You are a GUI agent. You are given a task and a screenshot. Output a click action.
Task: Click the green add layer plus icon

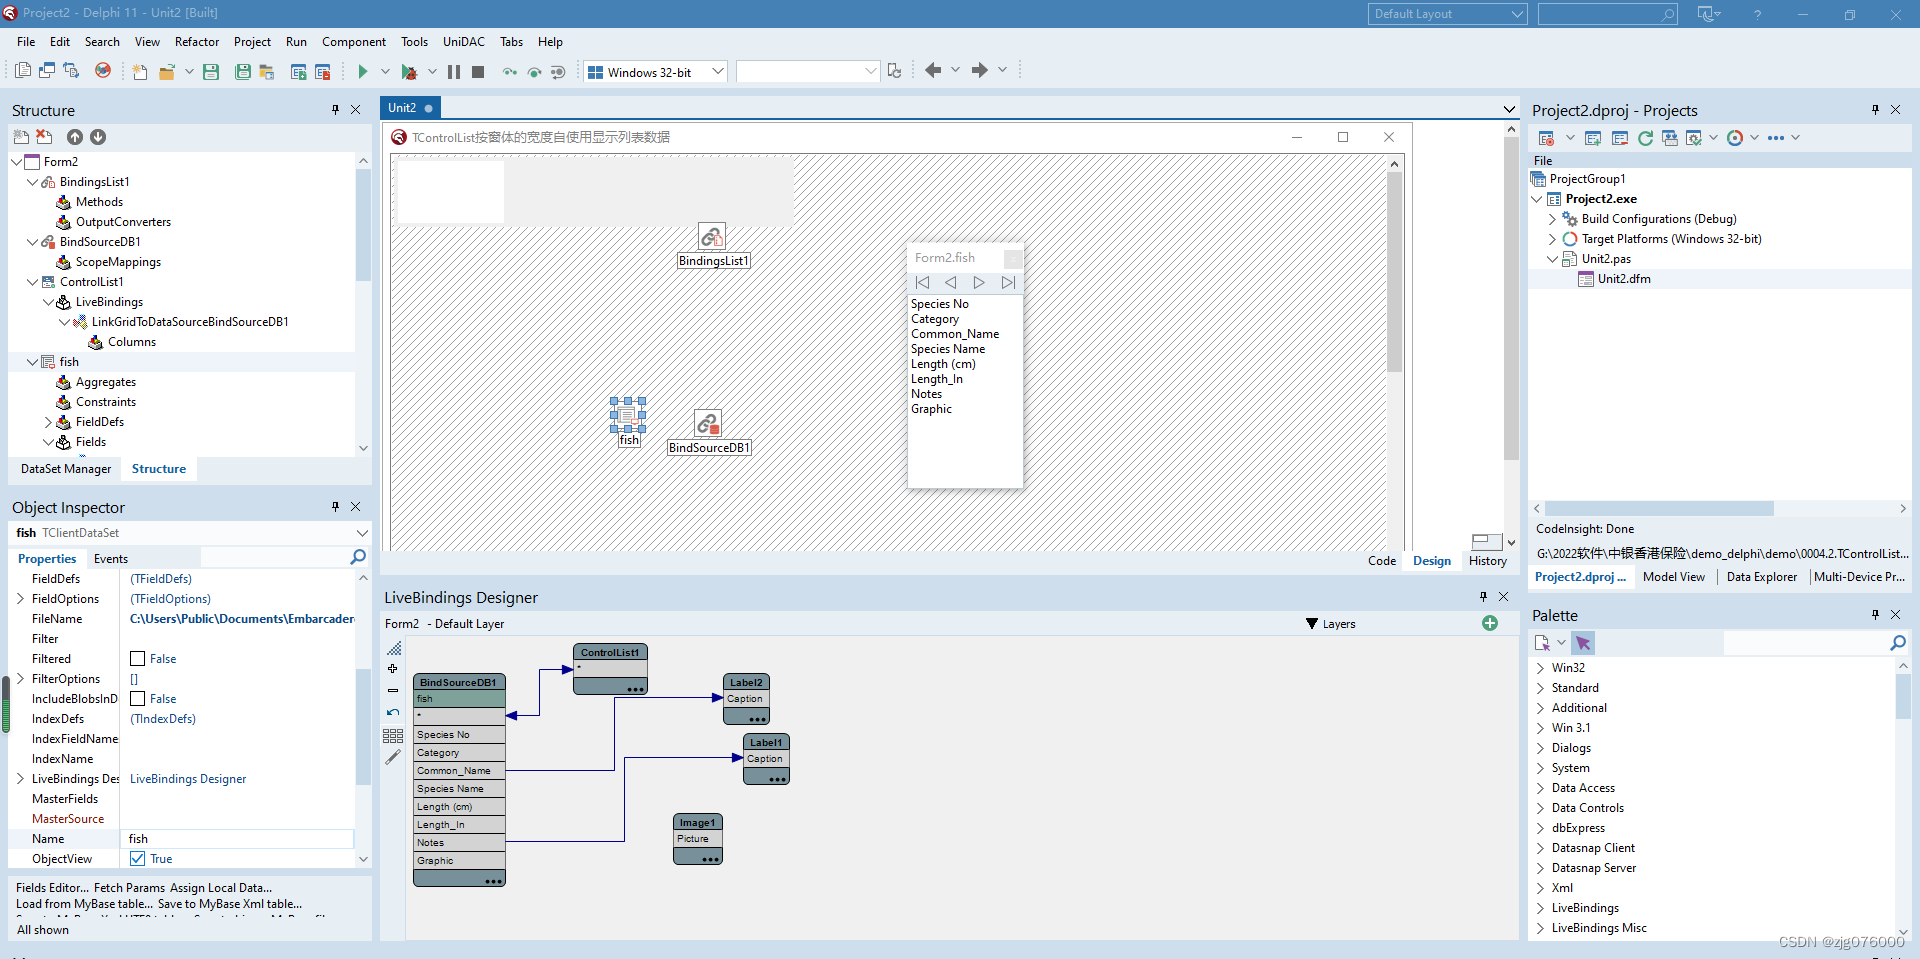pyautogui.click(x=1490, y=623)
